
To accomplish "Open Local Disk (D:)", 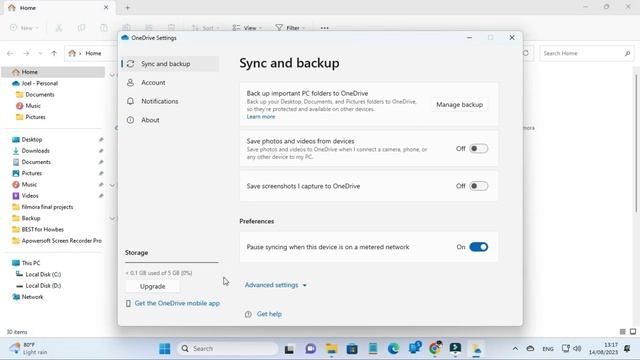I will 43,286.
